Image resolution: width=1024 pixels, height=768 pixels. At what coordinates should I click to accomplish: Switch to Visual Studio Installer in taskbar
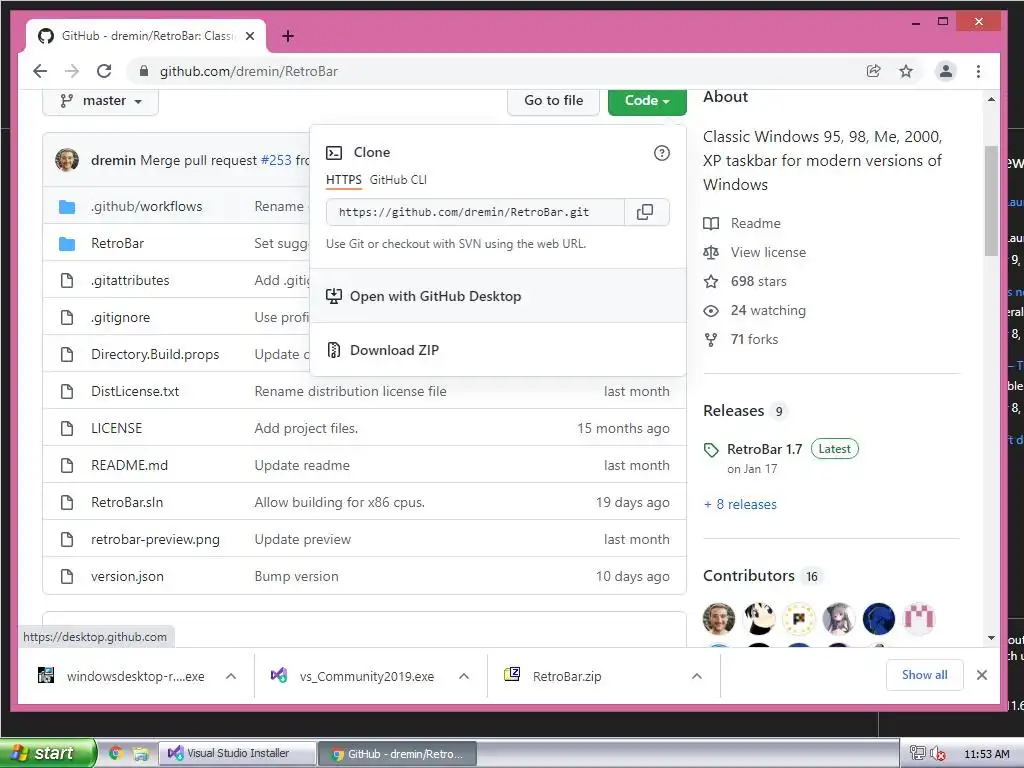click(238, 754)
